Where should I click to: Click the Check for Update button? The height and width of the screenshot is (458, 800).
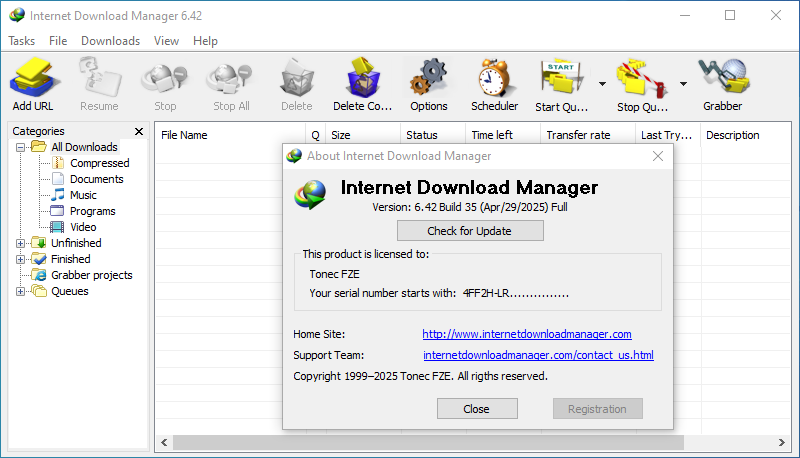[x=470, y=231]
